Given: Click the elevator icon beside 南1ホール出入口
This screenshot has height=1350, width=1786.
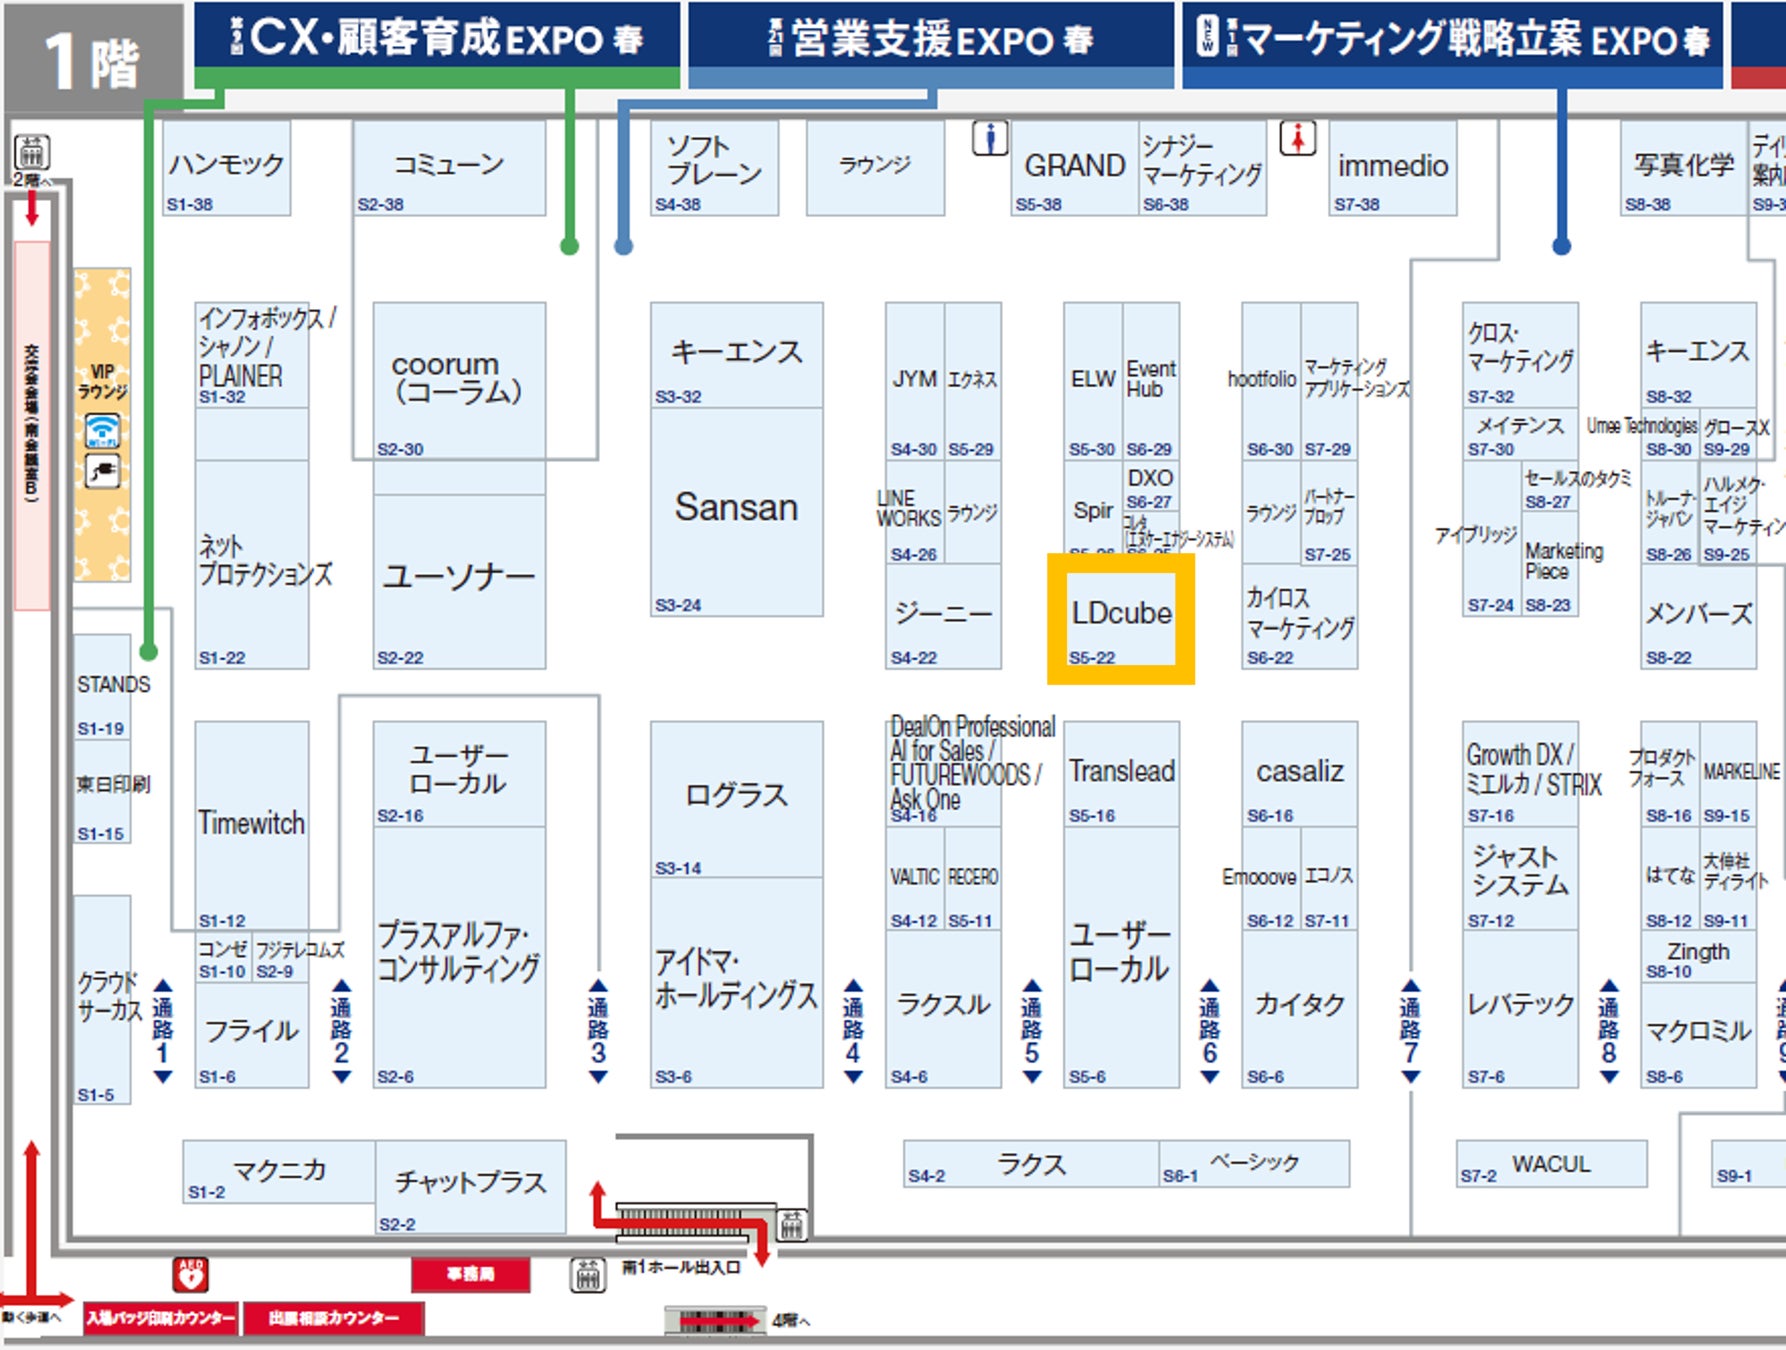Looking at the screenshot, I should click(588, 1274).
